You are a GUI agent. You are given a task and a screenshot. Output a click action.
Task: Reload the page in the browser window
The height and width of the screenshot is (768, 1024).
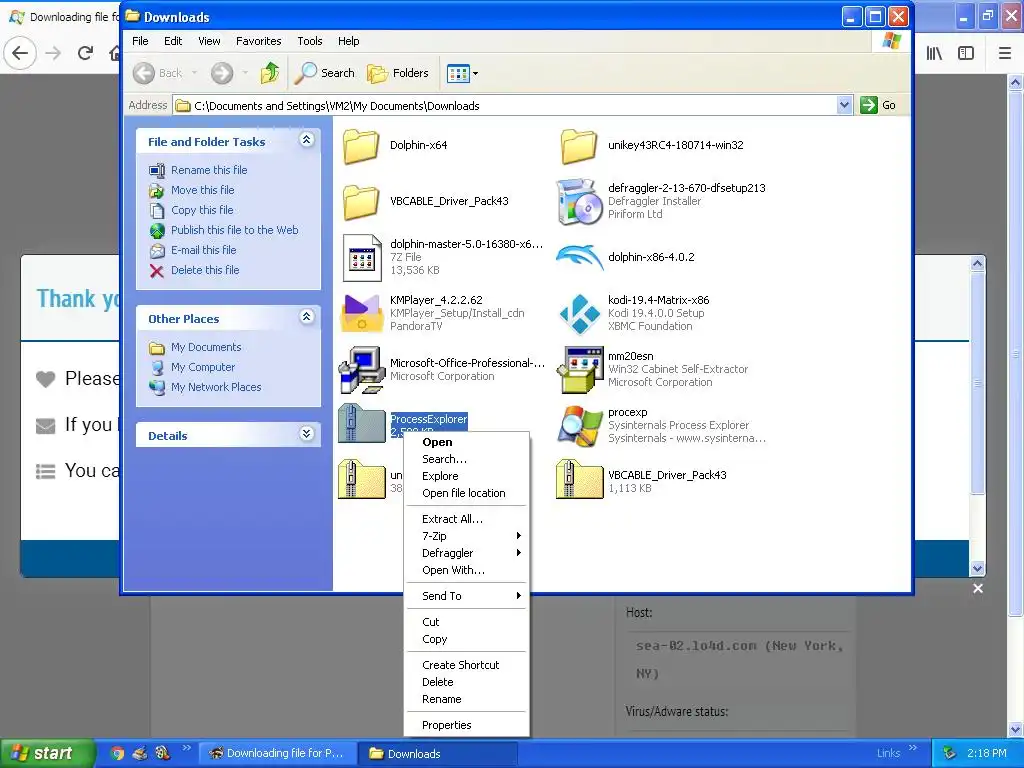85,53
